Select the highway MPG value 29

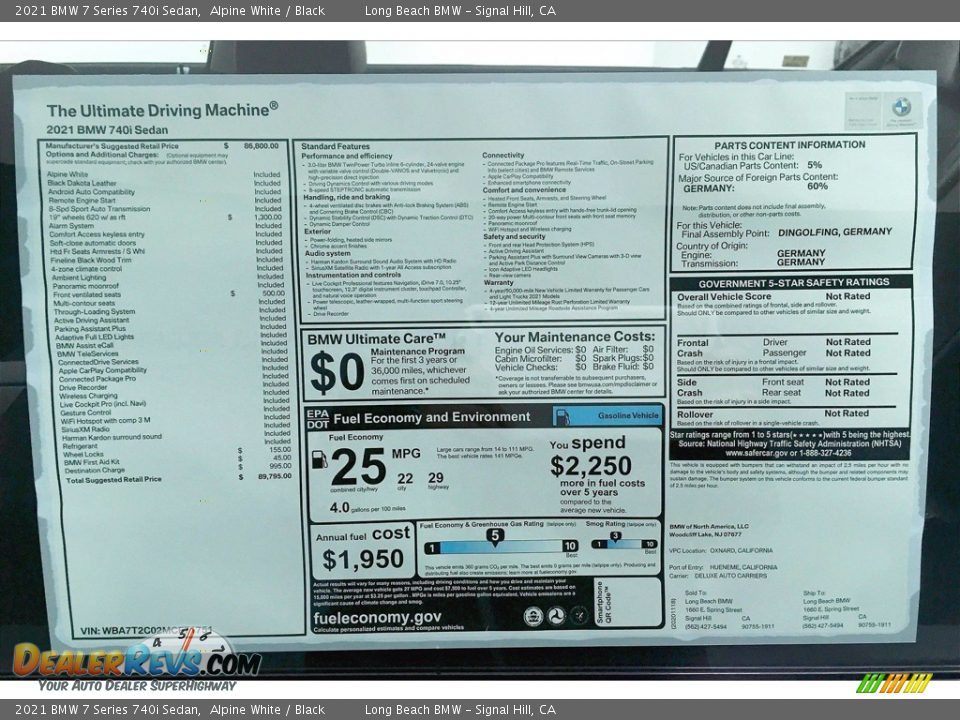(x=436, y=477)
